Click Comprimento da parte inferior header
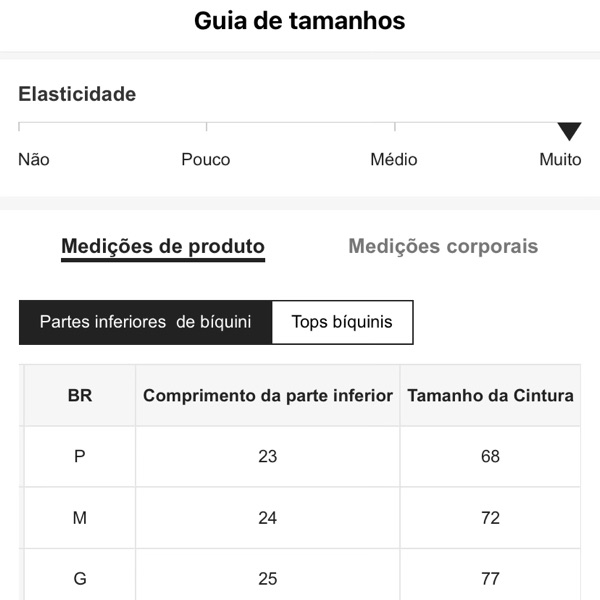 point(268,395)
